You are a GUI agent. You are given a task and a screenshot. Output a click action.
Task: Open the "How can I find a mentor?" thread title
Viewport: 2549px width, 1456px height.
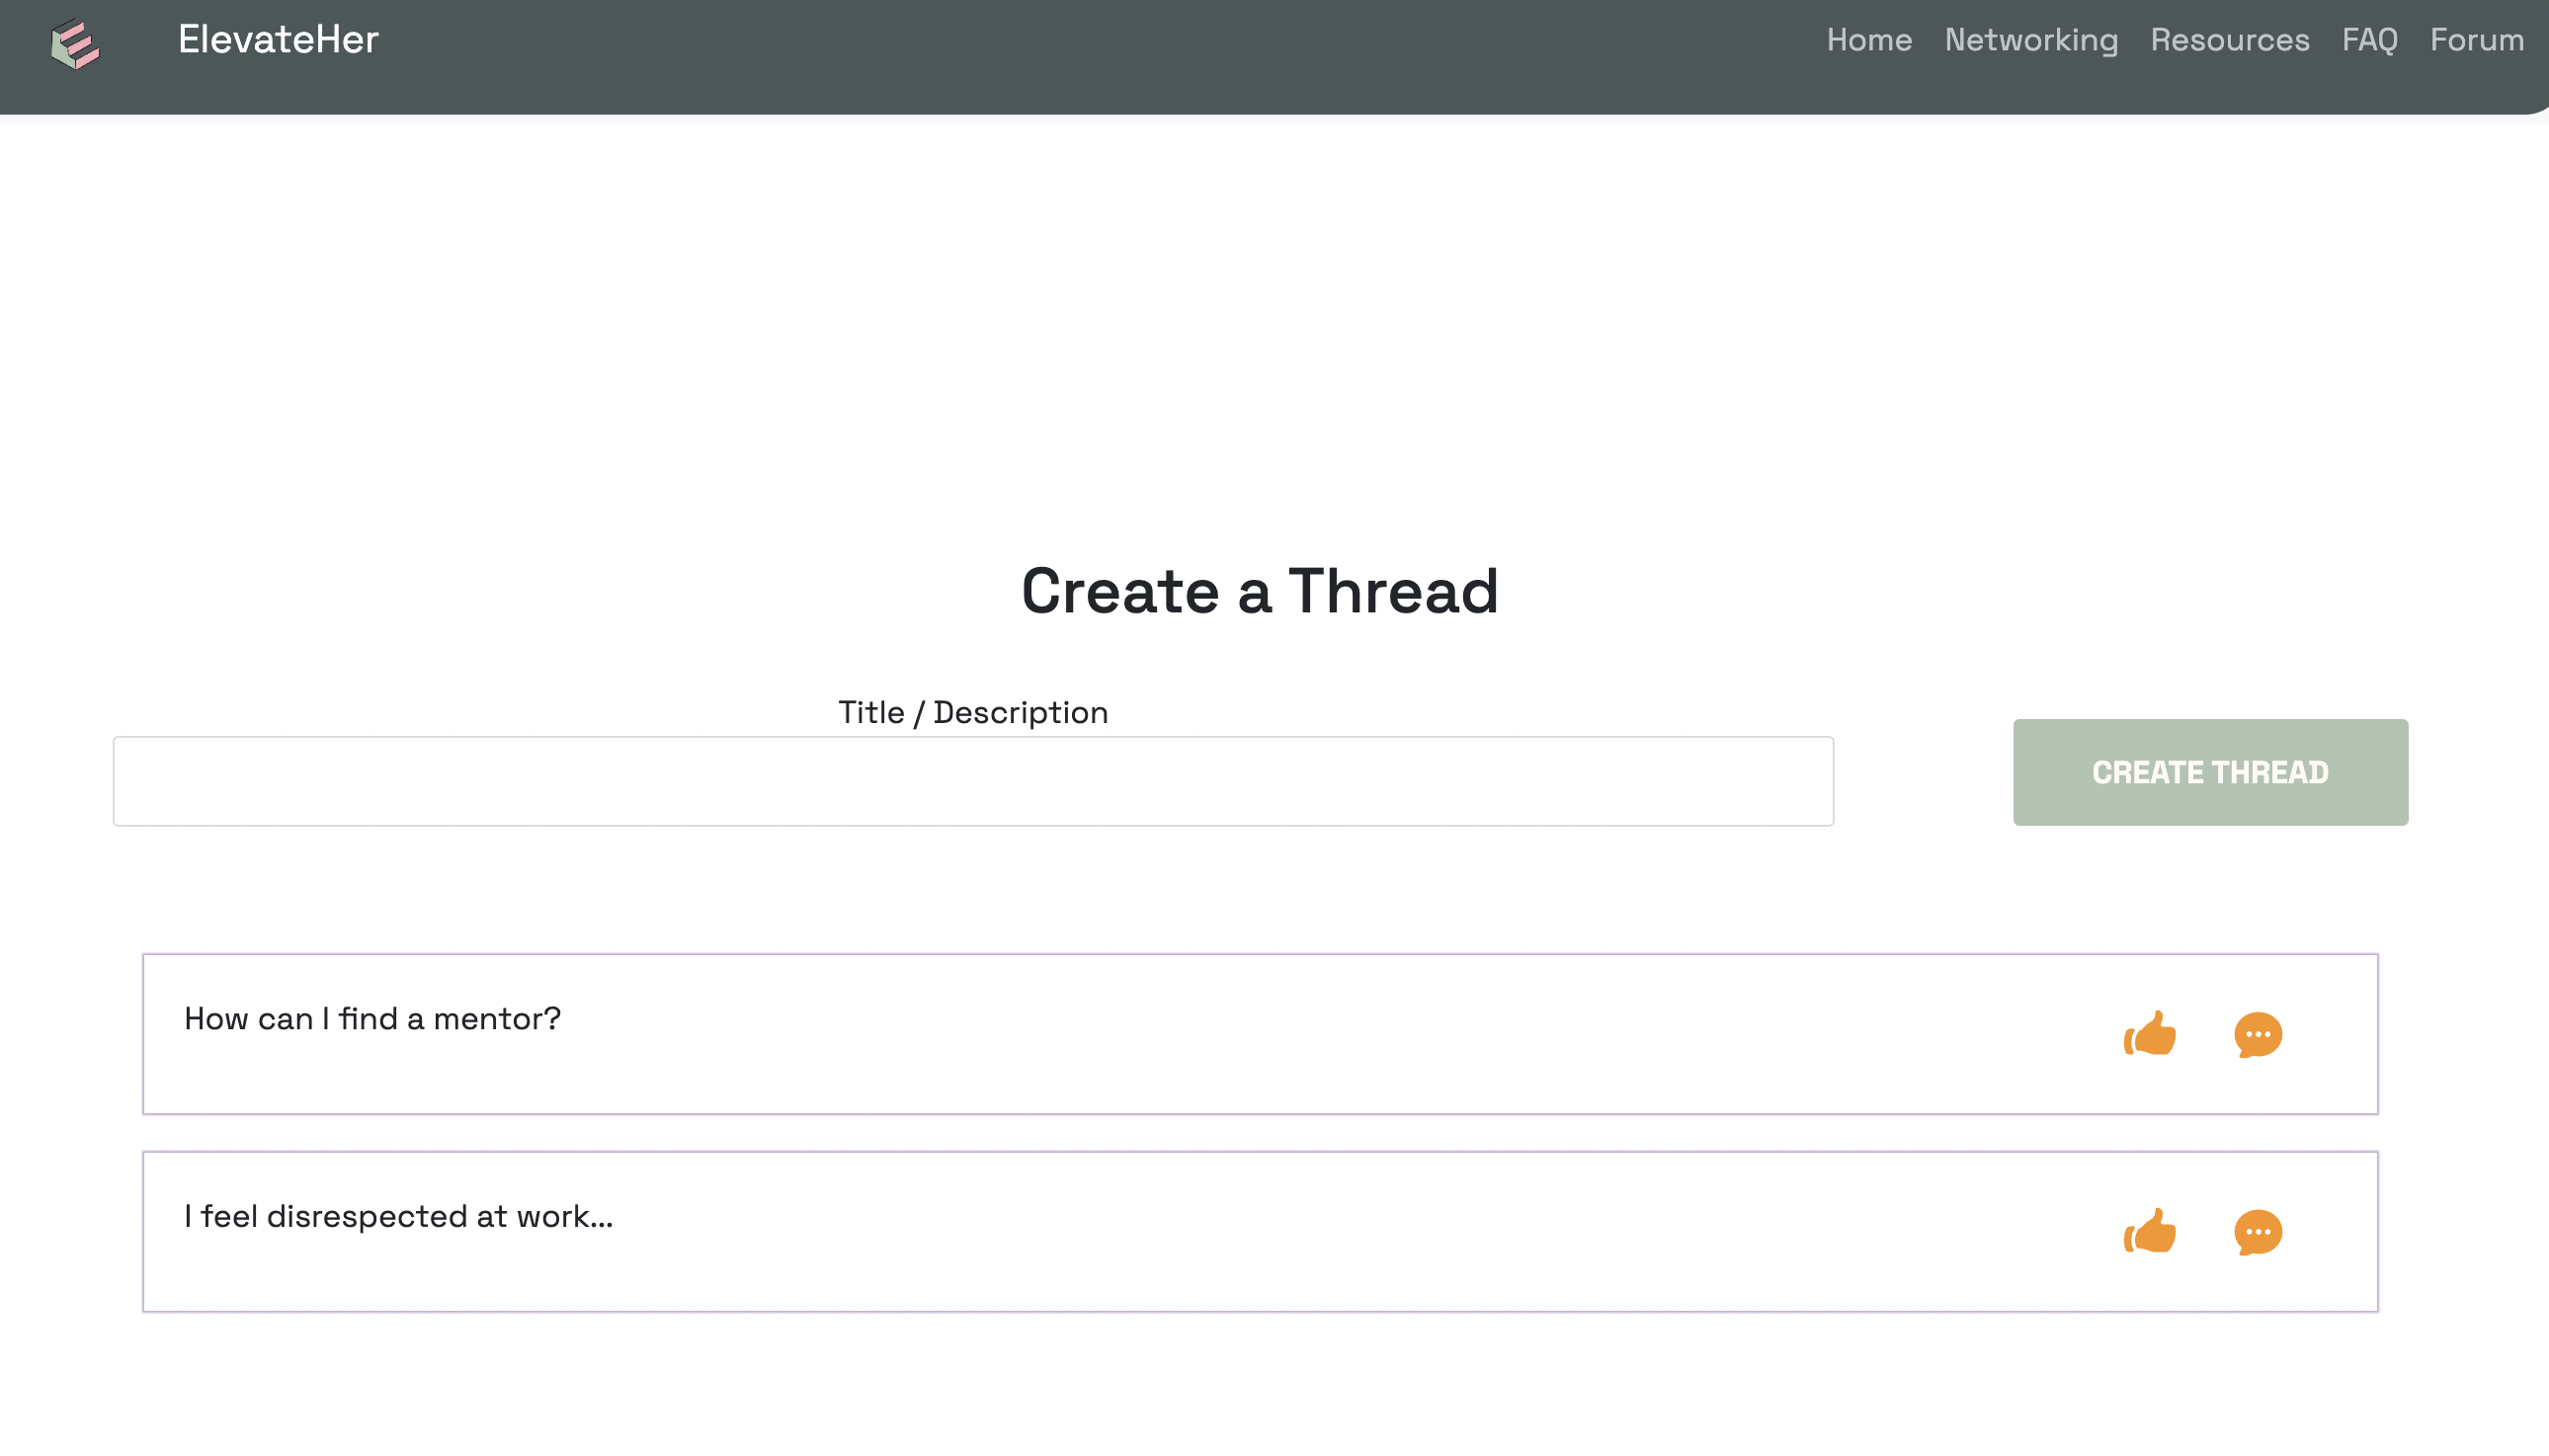(x=372, y=1018)
